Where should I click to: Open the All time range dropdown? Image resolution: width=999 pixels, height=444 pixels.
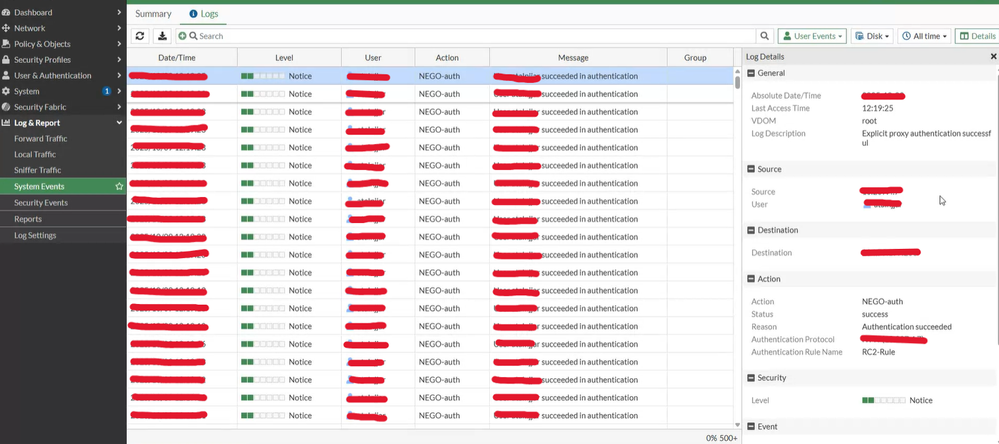(x=924, y=36)
